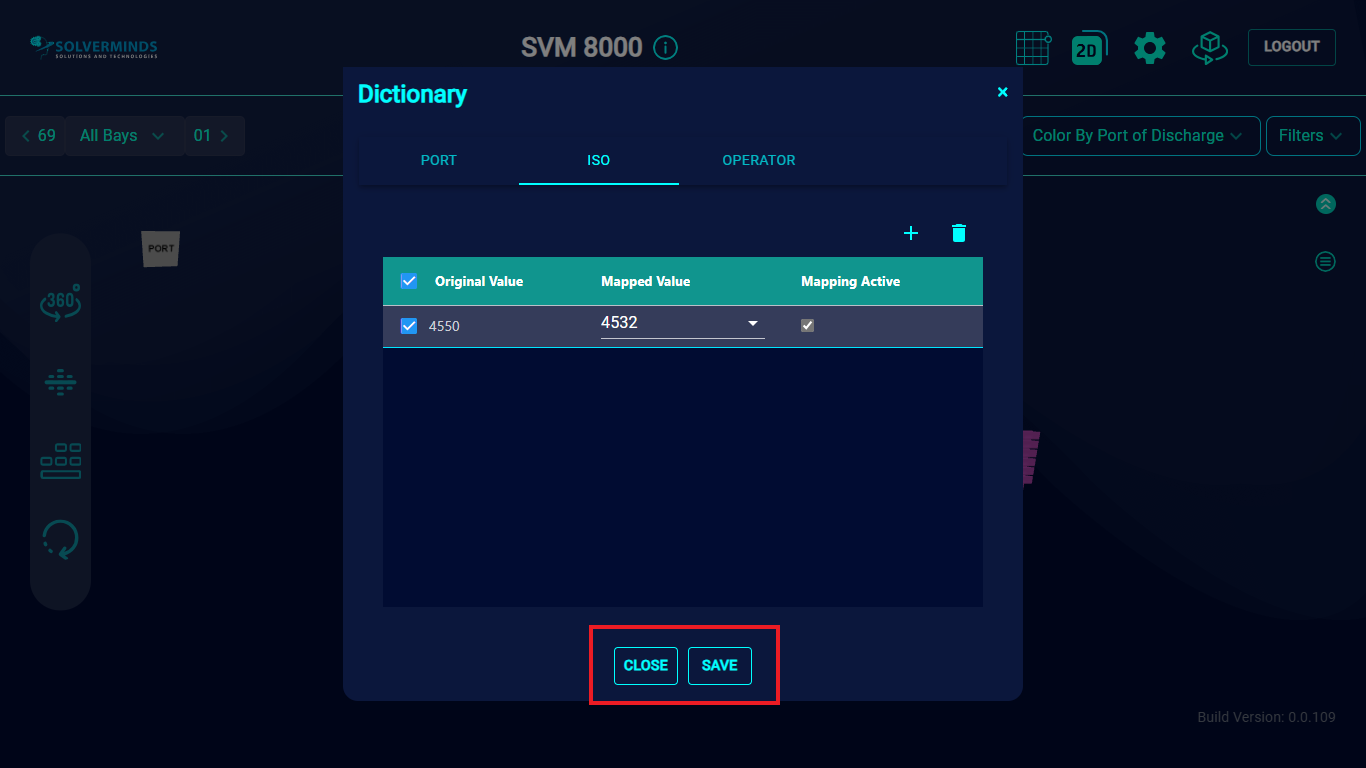Click the 3D cube playback icon

(1209, 47)
